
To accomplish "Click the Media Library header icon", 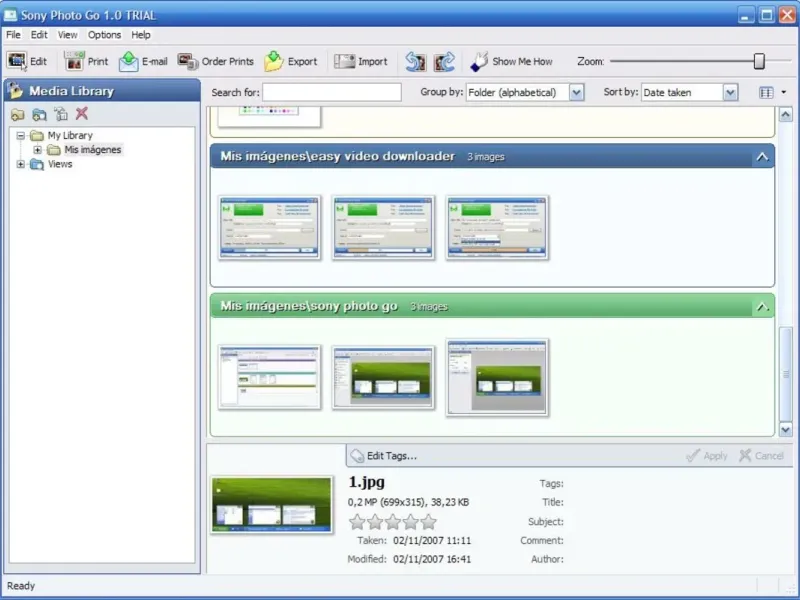I will 15,90.
